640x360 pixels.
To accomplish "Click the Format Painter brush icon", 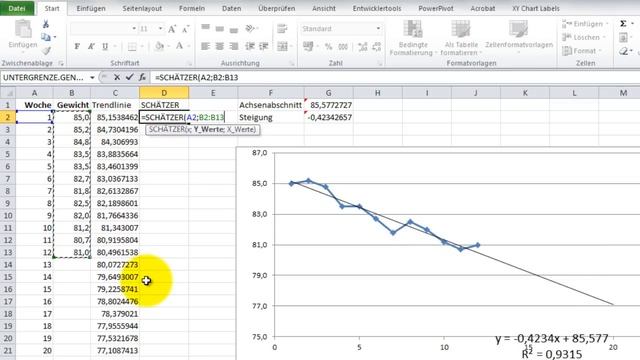I will click(46, 51).
